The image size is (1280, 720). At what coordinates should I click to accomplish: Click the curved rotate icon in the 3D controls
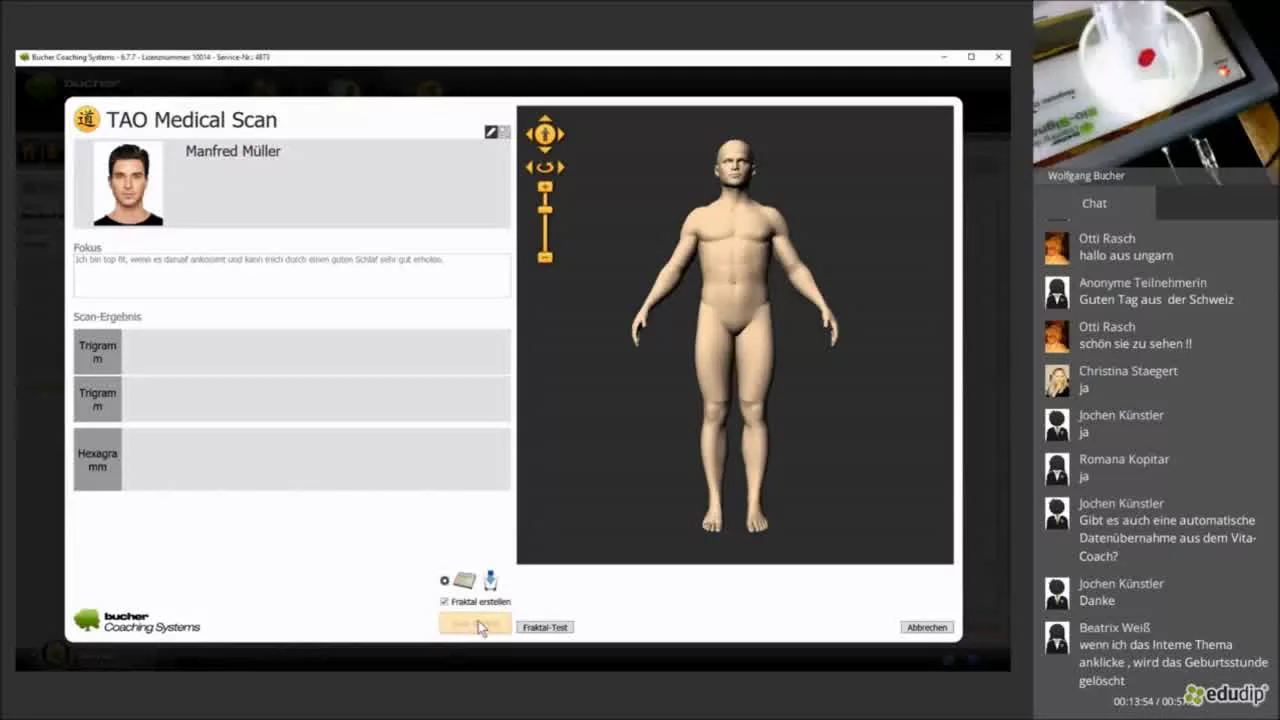(x=545, y=168)
